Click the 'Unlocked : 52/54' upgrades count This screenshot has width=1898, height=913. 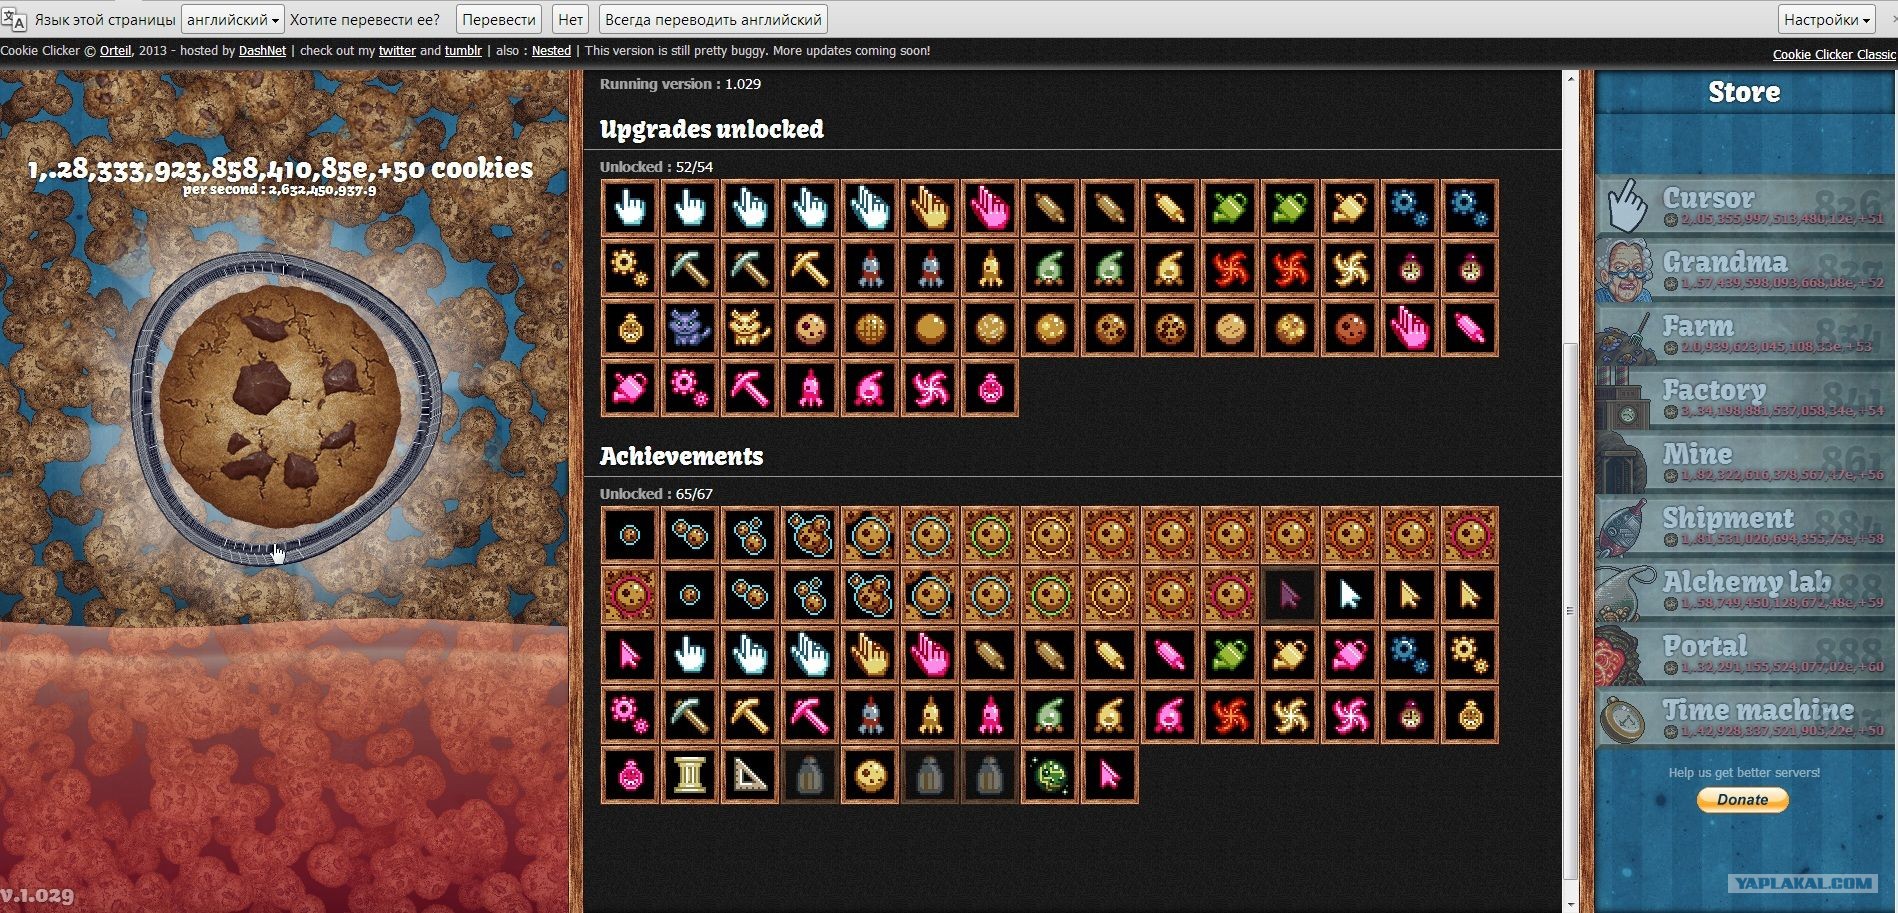point(656,167)
